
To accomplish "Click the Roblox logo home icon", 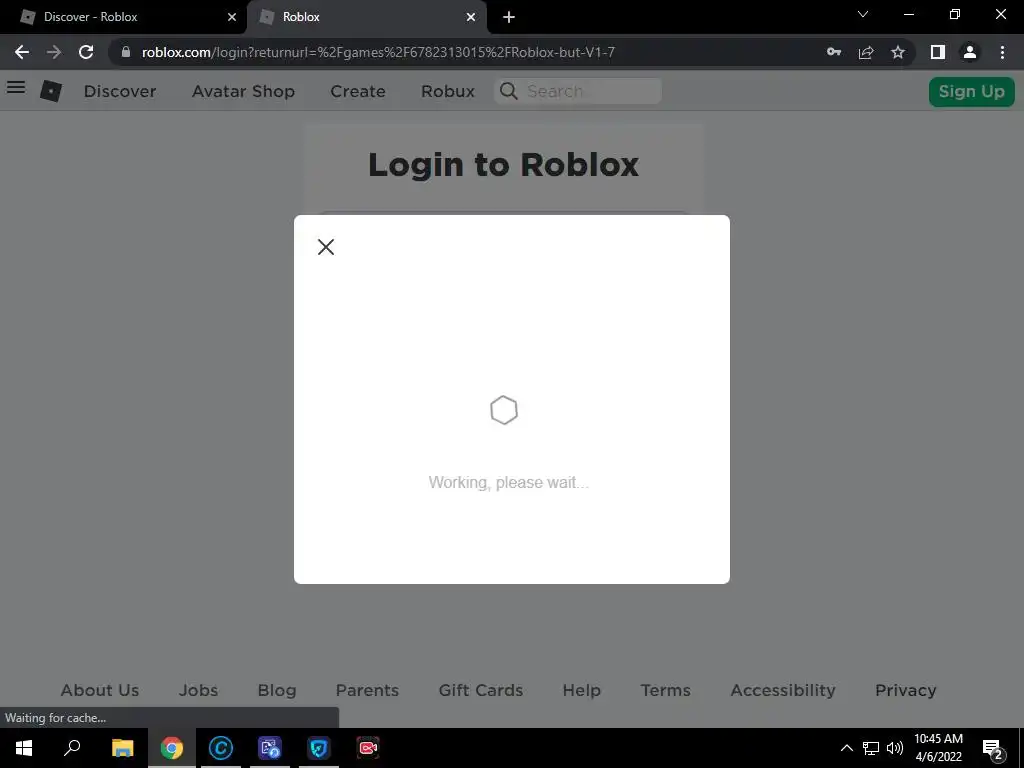I will pos(51,91).
